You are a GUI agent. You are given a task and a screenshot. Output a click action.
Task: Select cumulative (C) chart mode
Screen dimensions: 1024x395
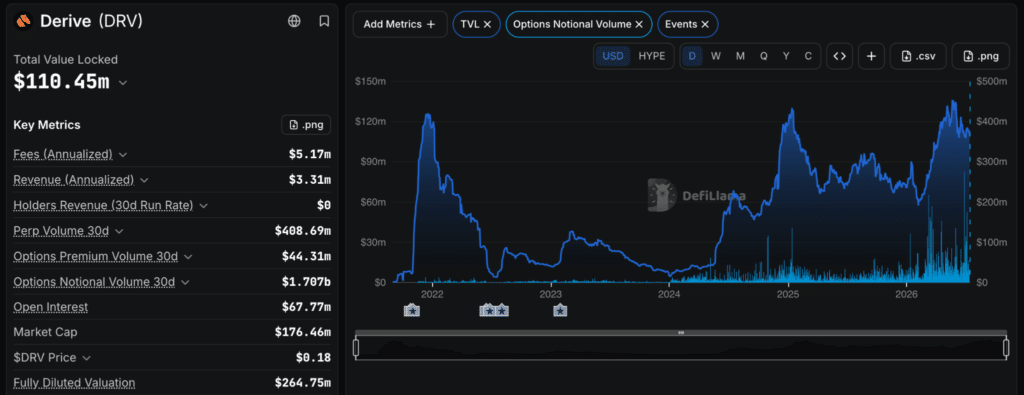(x=808, y=56)
